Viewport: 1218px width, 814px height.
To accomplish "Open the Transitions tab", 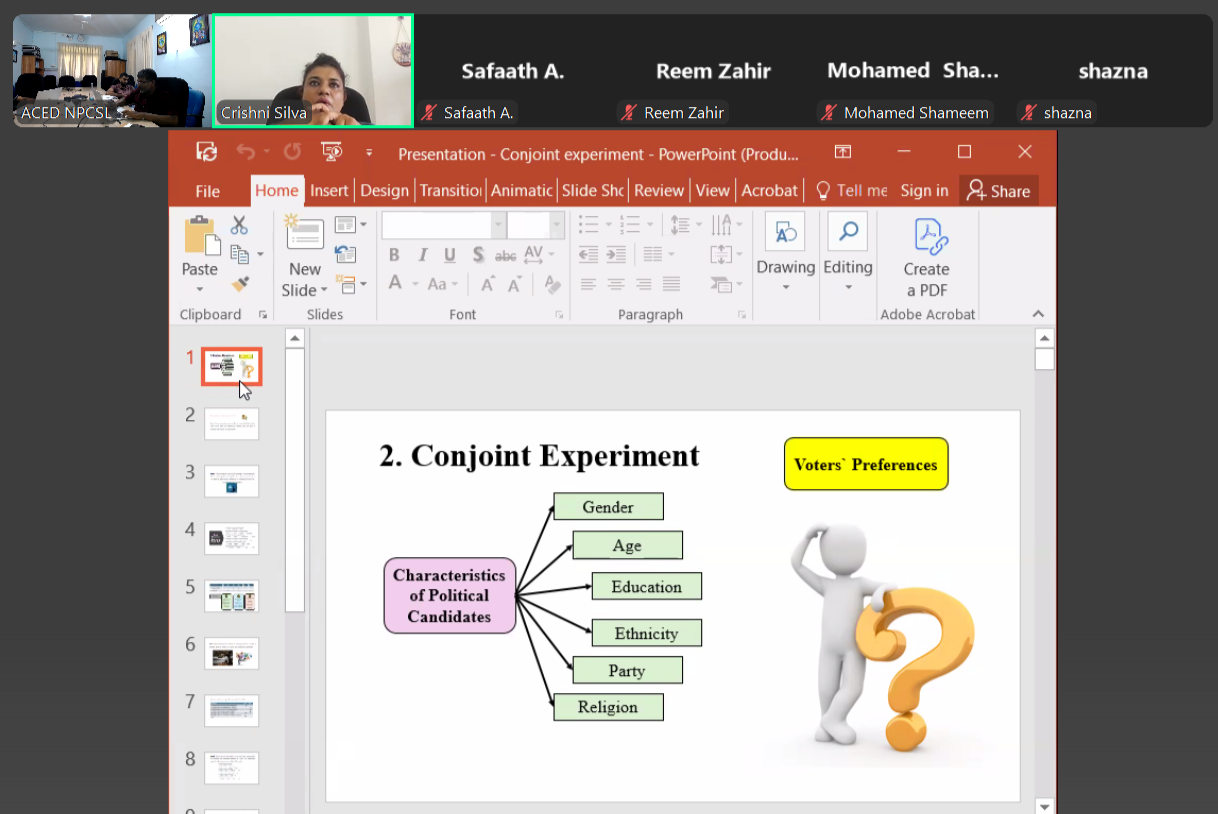I will click(451, 191).
